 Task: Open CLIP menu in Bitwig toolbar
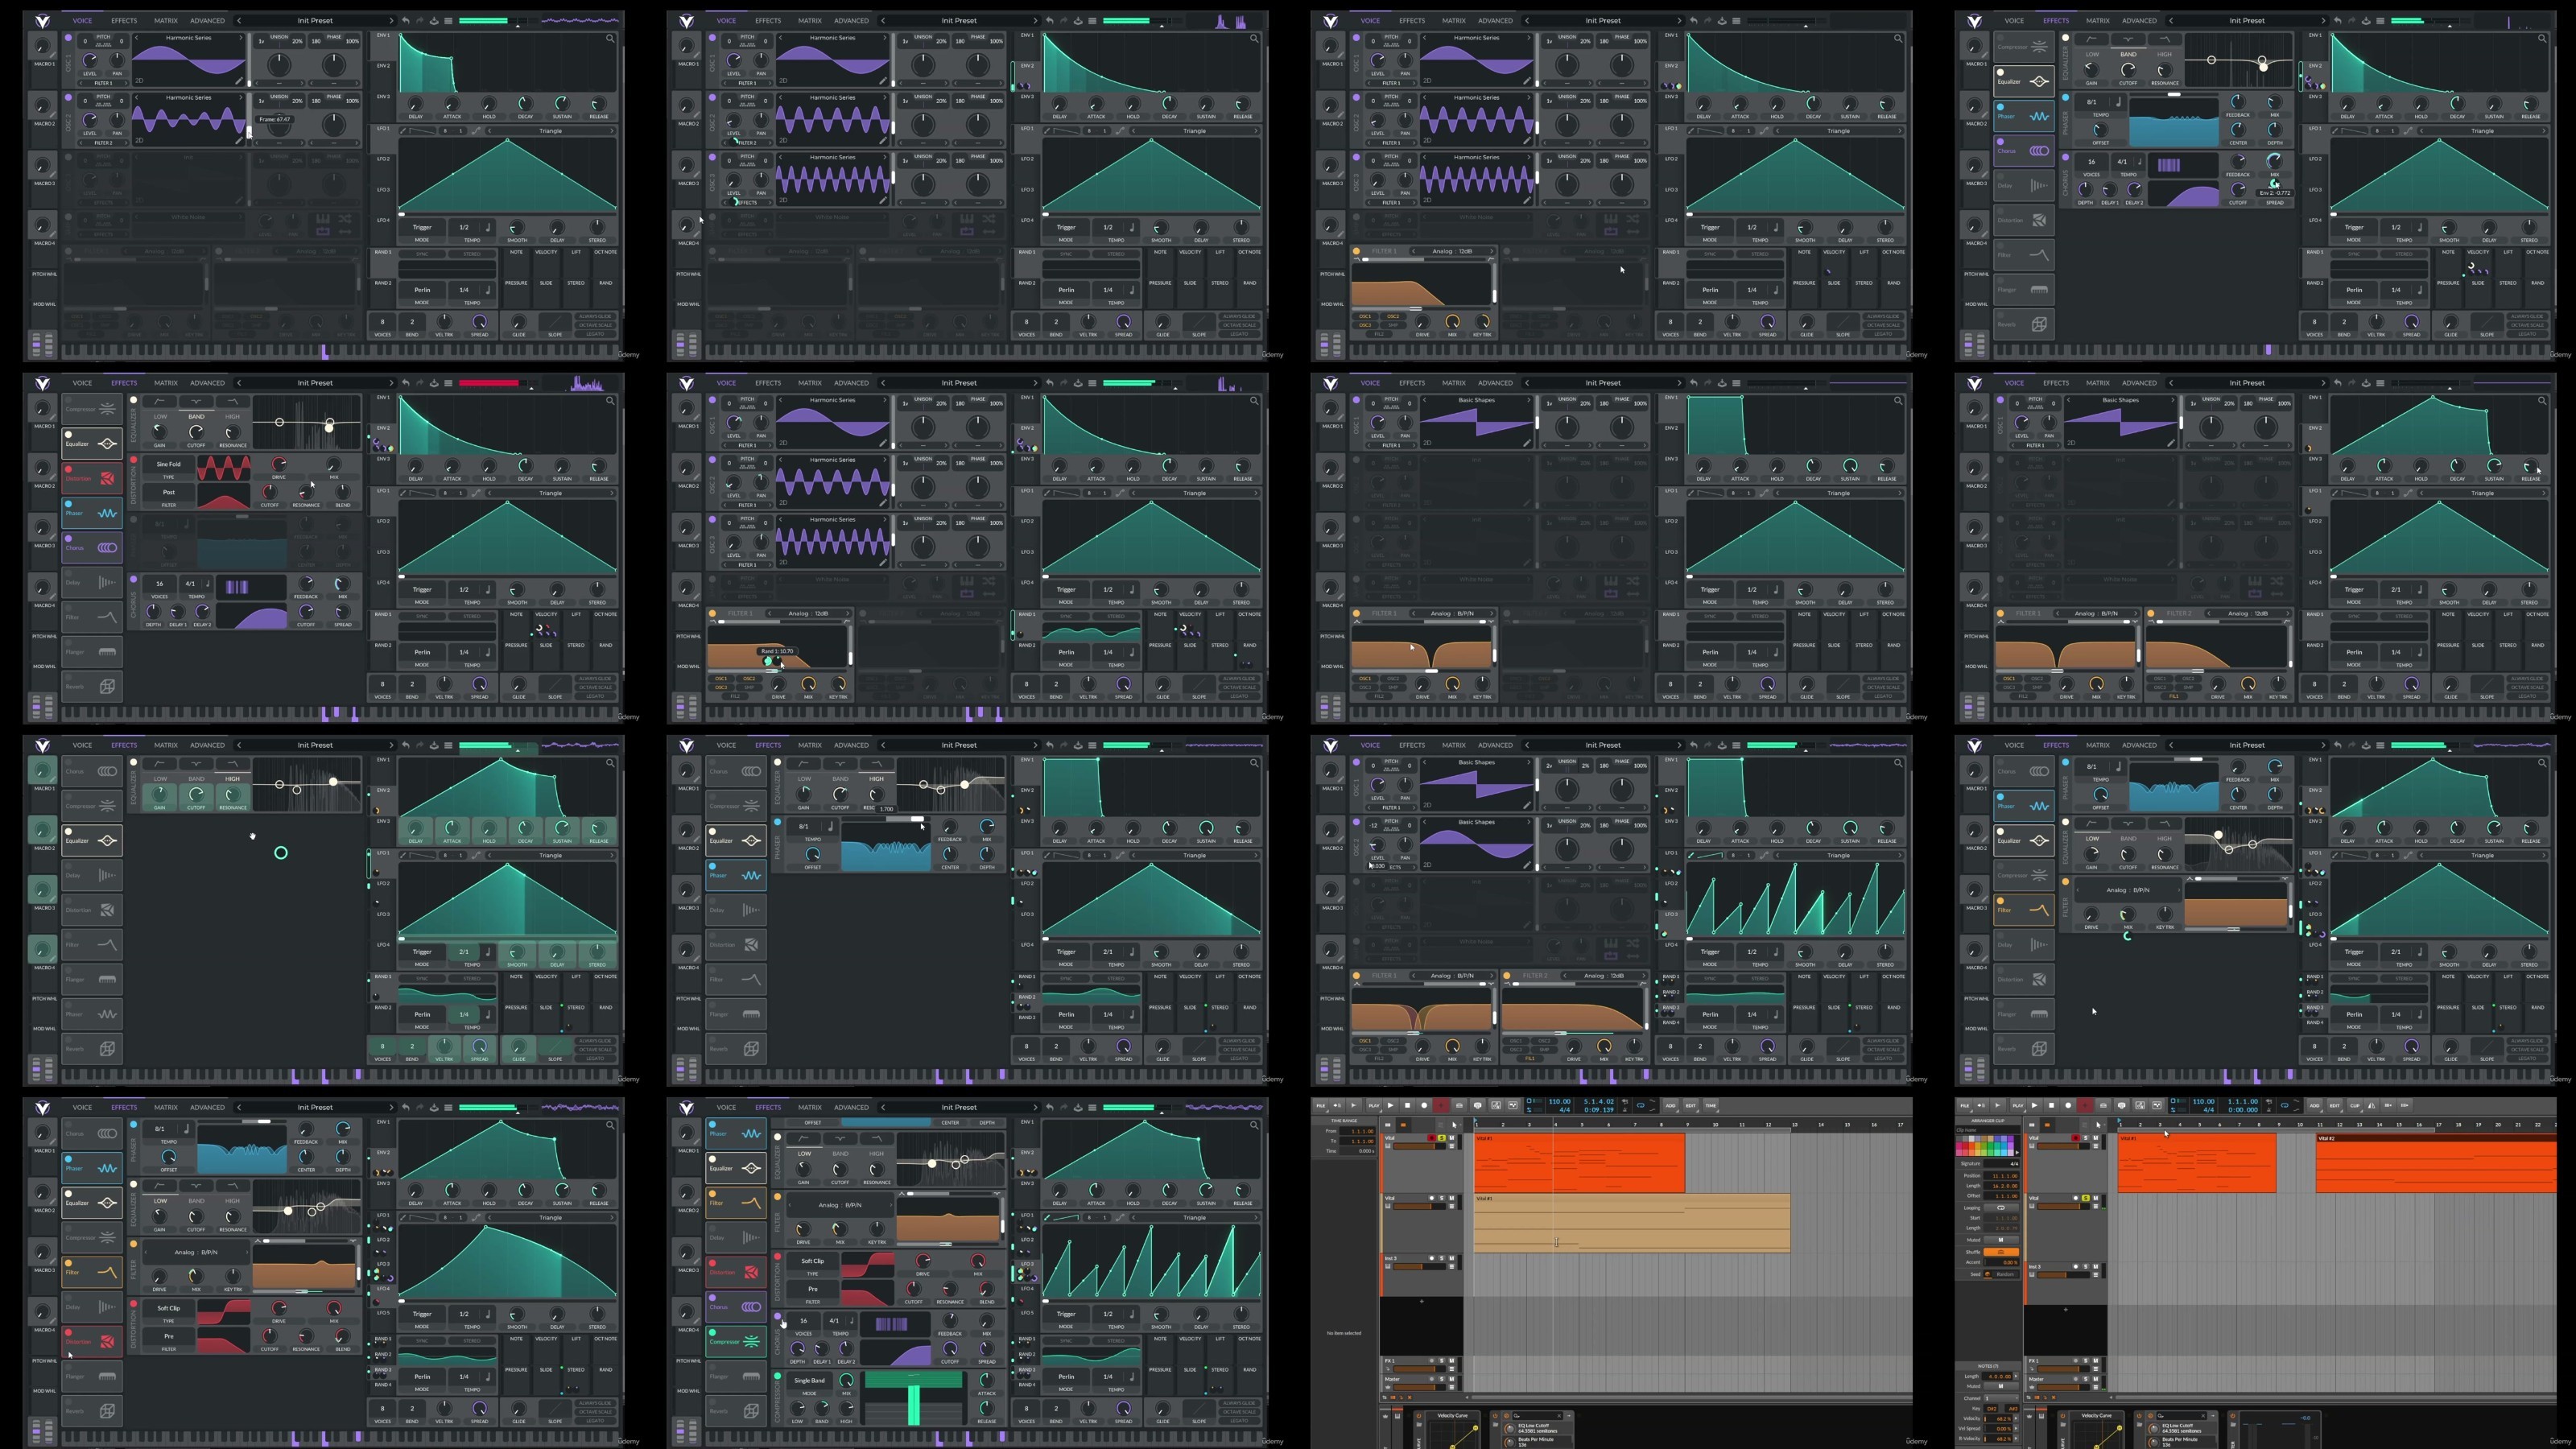[x=2355, y=1106]
